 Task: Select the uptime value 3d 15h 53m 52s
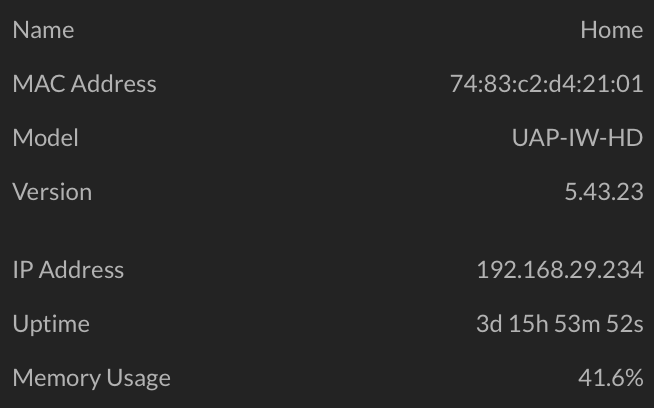pos(560,324)
